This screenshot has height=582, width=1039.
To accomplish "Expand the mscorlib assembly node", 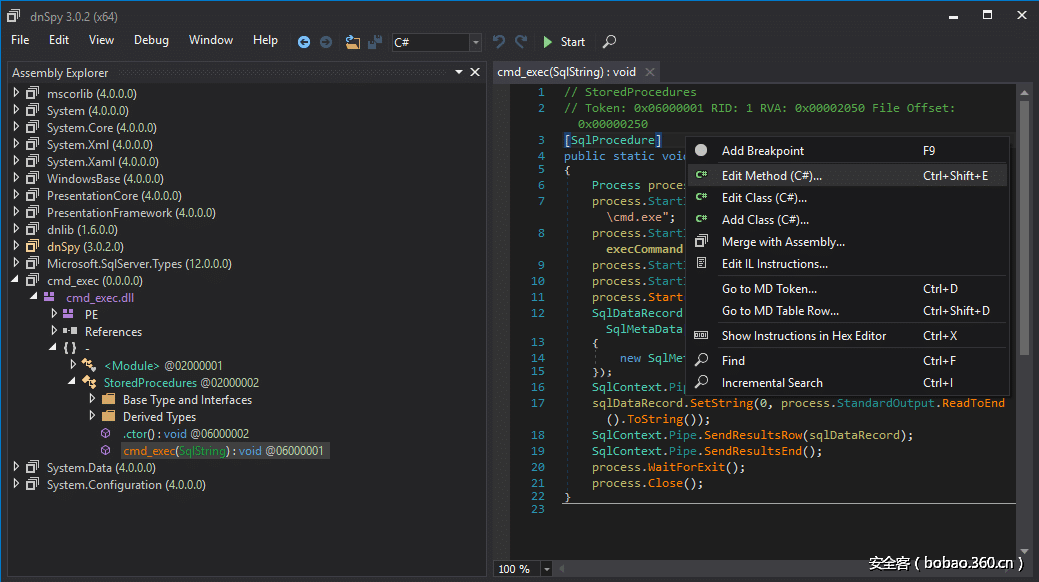I will tap(17, 93).
